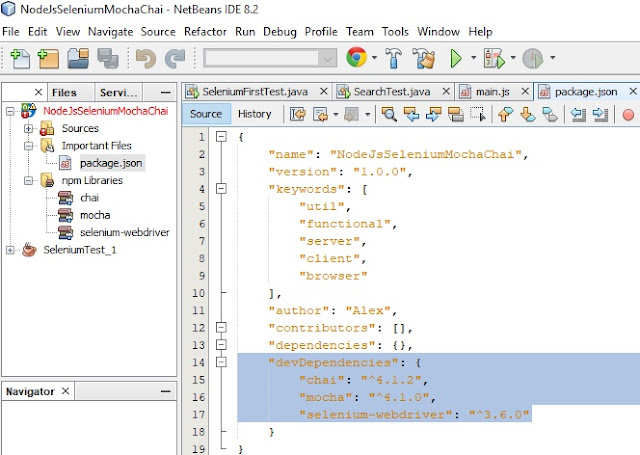The image size is (640, 455).
Task: Click the "author" key in the editor
Action: click(x=298, y=311)
